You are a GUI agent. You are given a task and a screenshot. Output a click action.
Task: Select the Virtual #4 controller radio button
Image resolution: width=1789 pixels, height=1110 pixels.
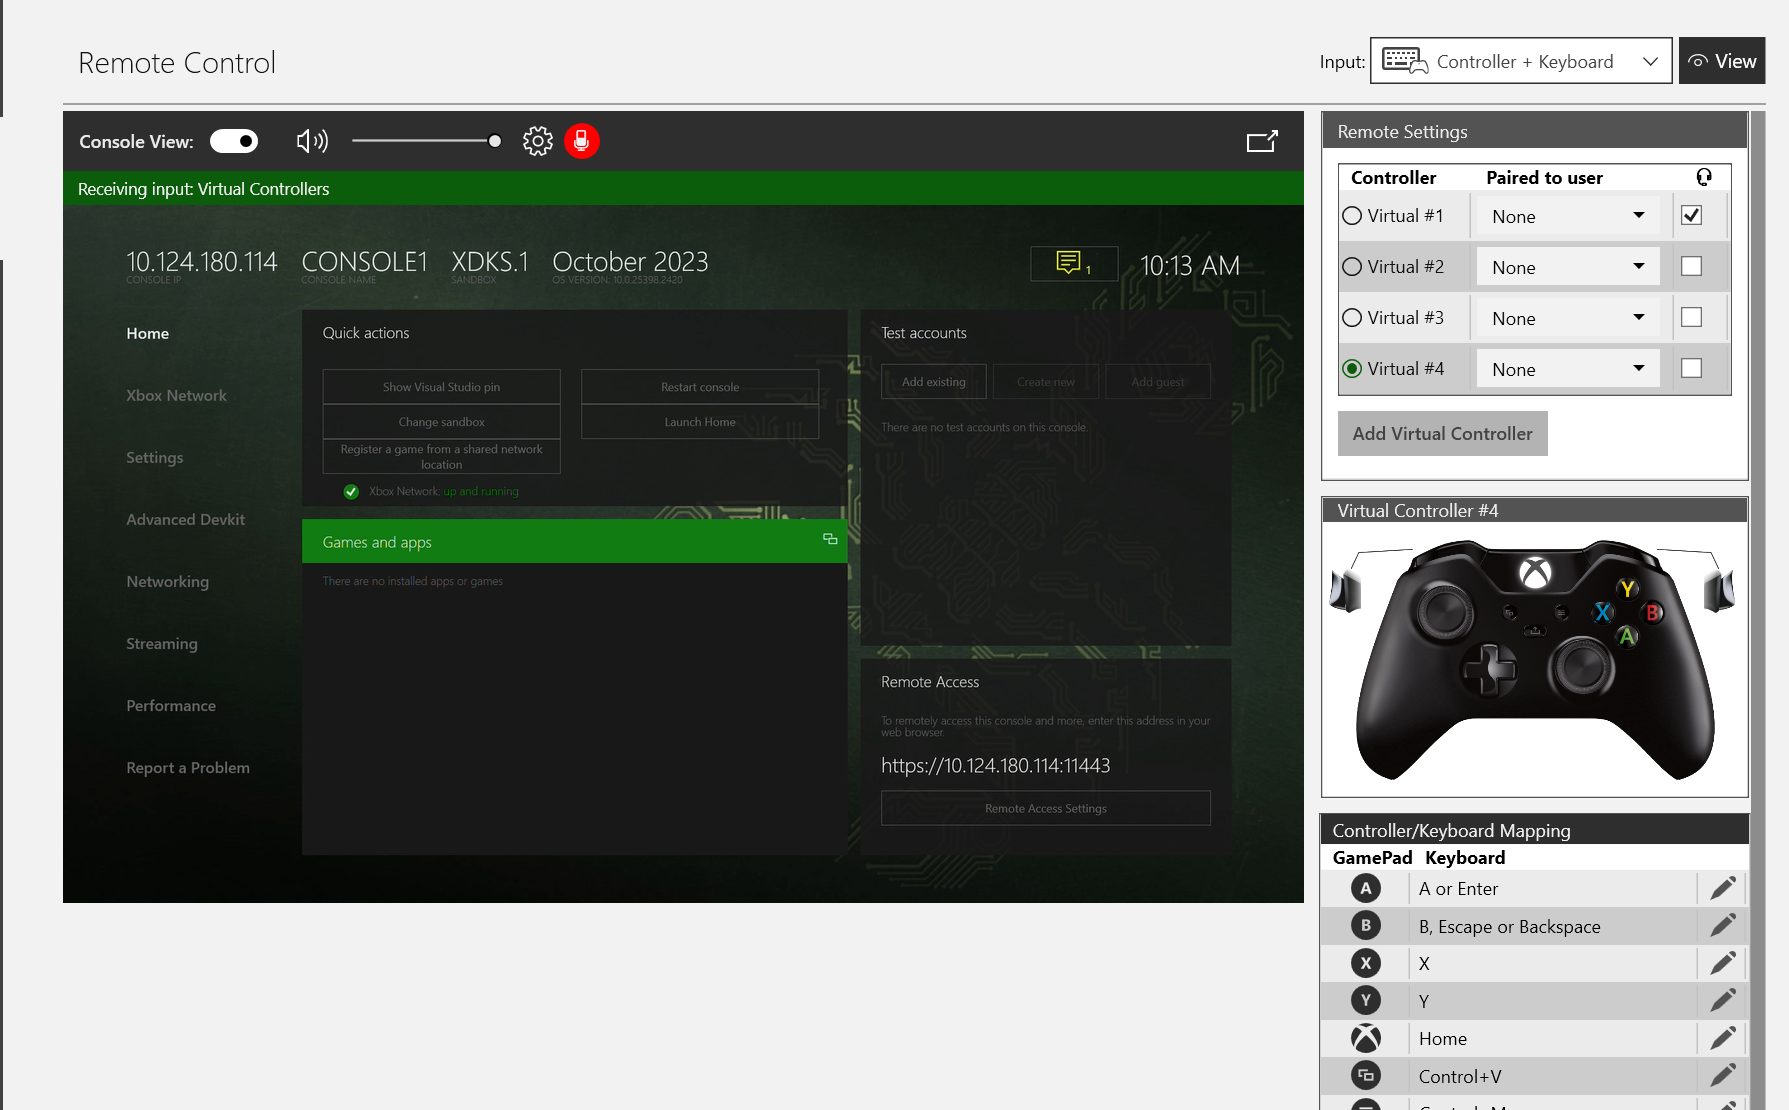1352,369
